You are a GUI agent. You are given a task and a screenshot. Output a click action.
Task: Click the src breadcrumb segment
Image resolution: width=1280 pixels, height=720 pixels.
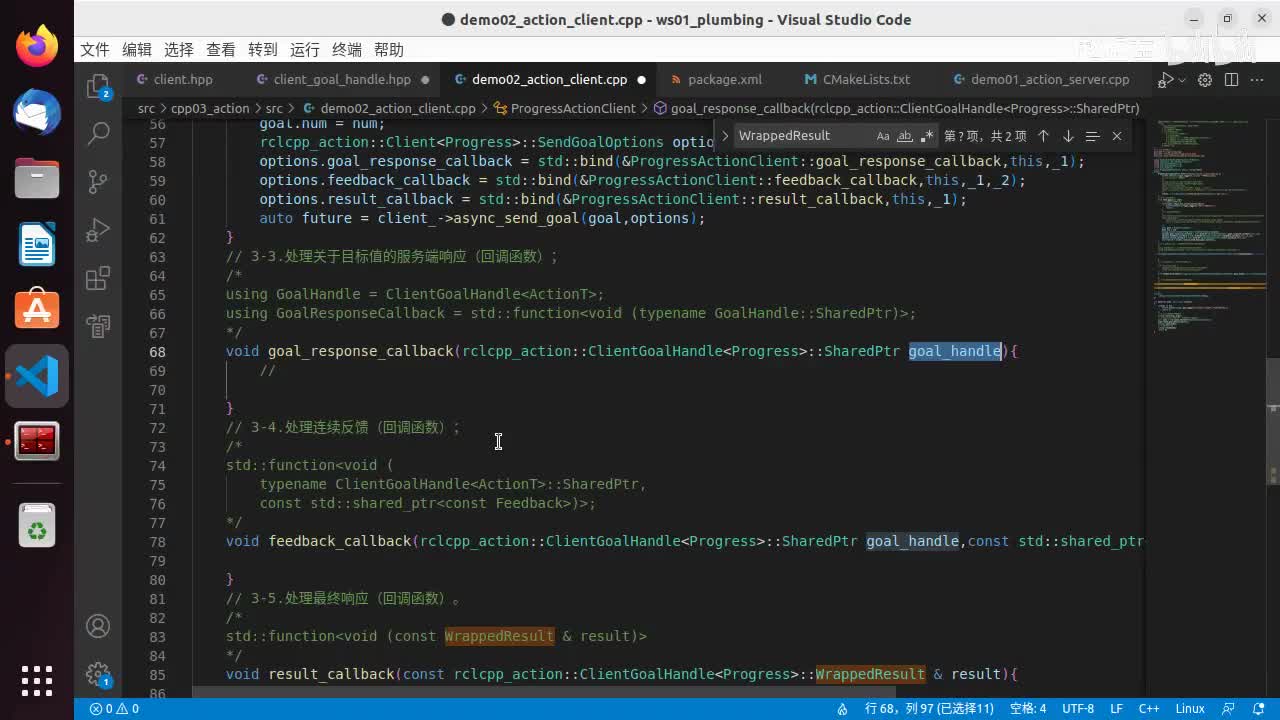[146, 108]
